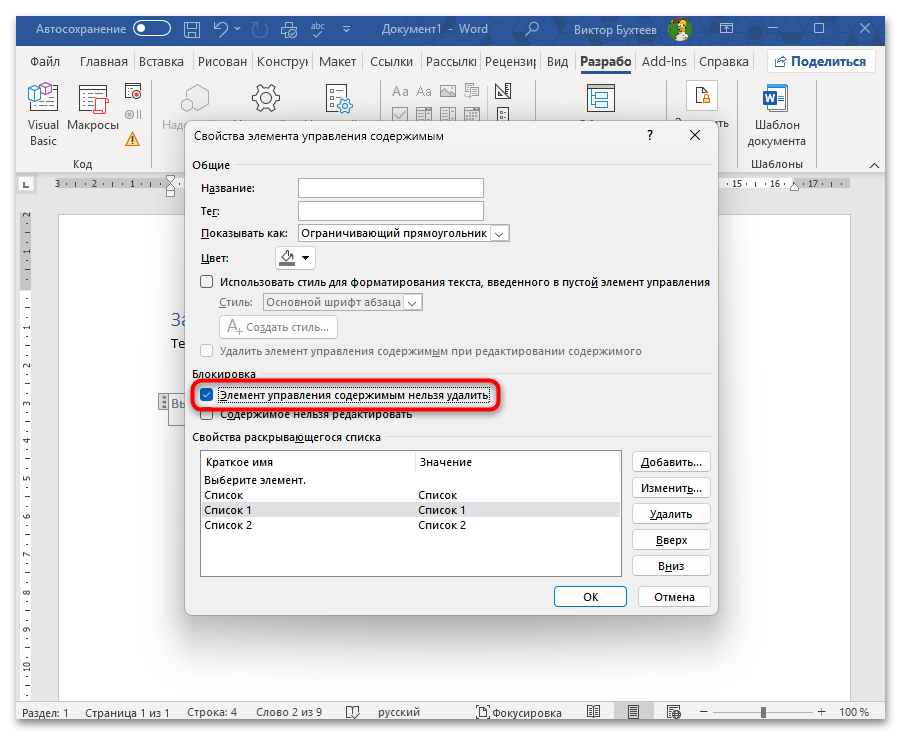Click the 'Добавить...' button
Screen dimensions: 901x735
coord(671,462)
